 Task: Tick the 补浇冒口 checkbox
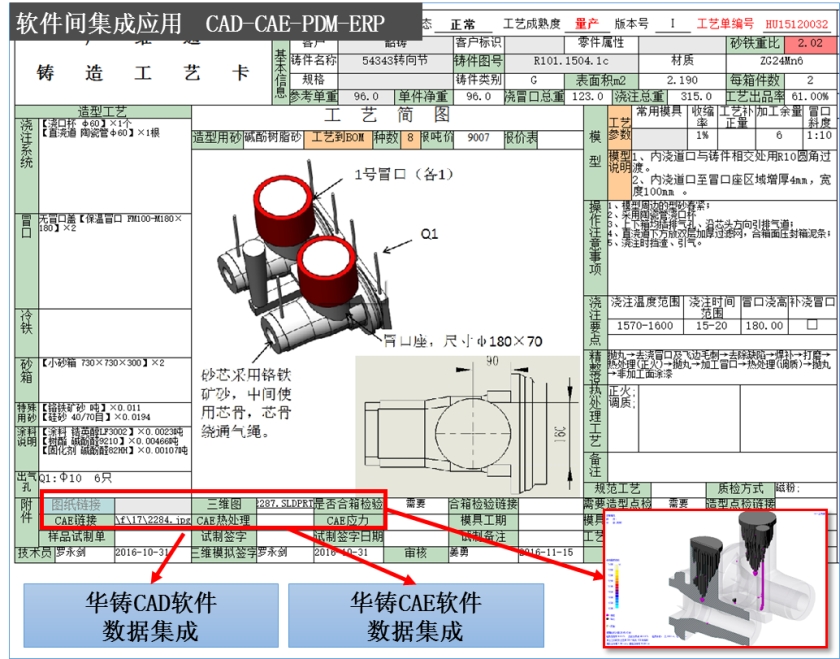pos(811,325)
